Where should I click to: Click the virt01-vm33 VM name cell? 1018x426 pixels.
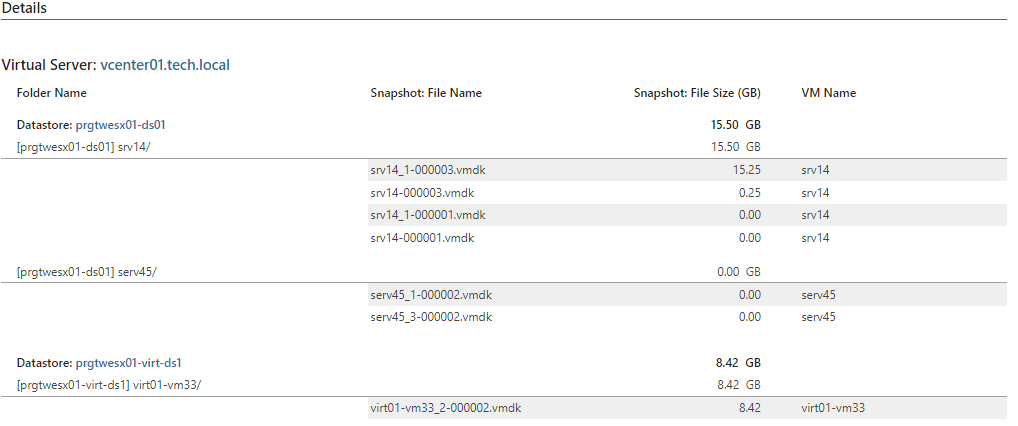[x=833, y=408]
